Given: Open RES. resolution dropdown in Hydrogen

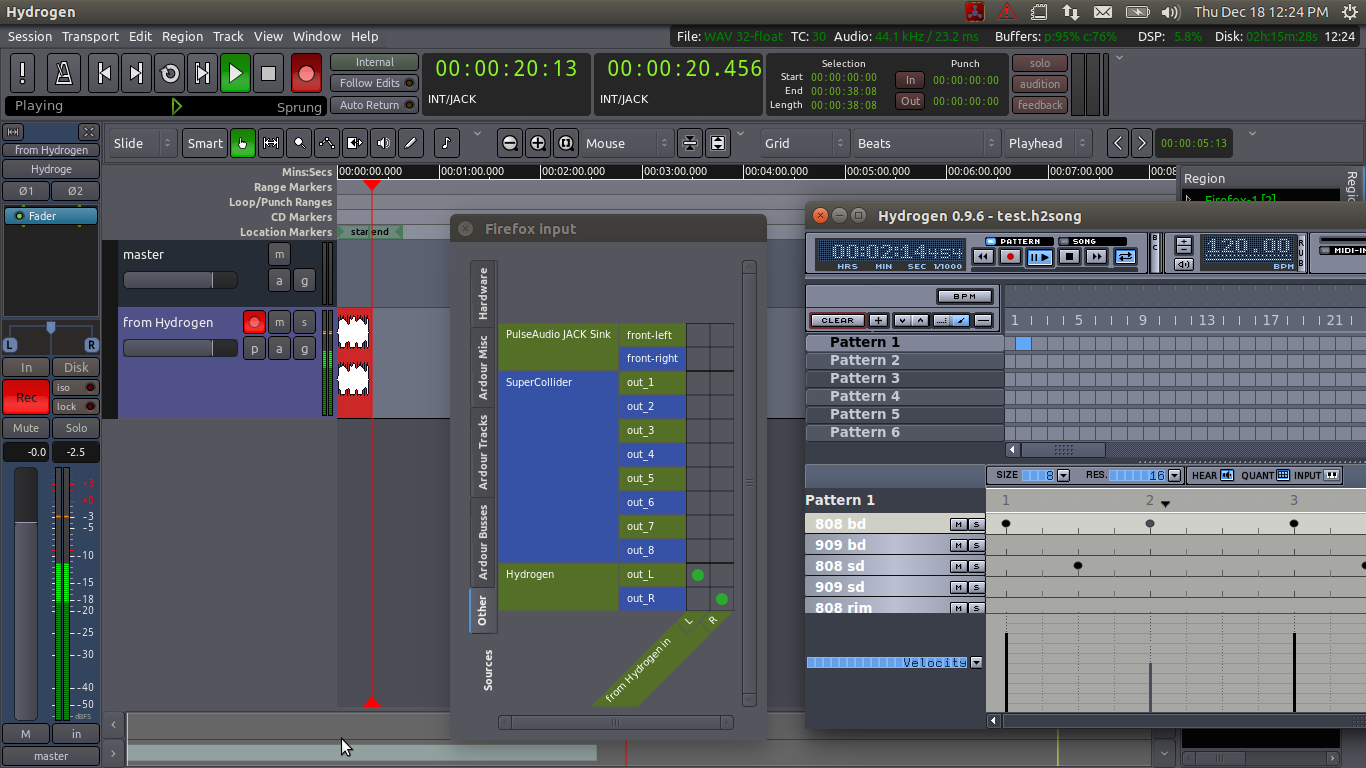Looking at the screenshot, I should click(1174, 475).
